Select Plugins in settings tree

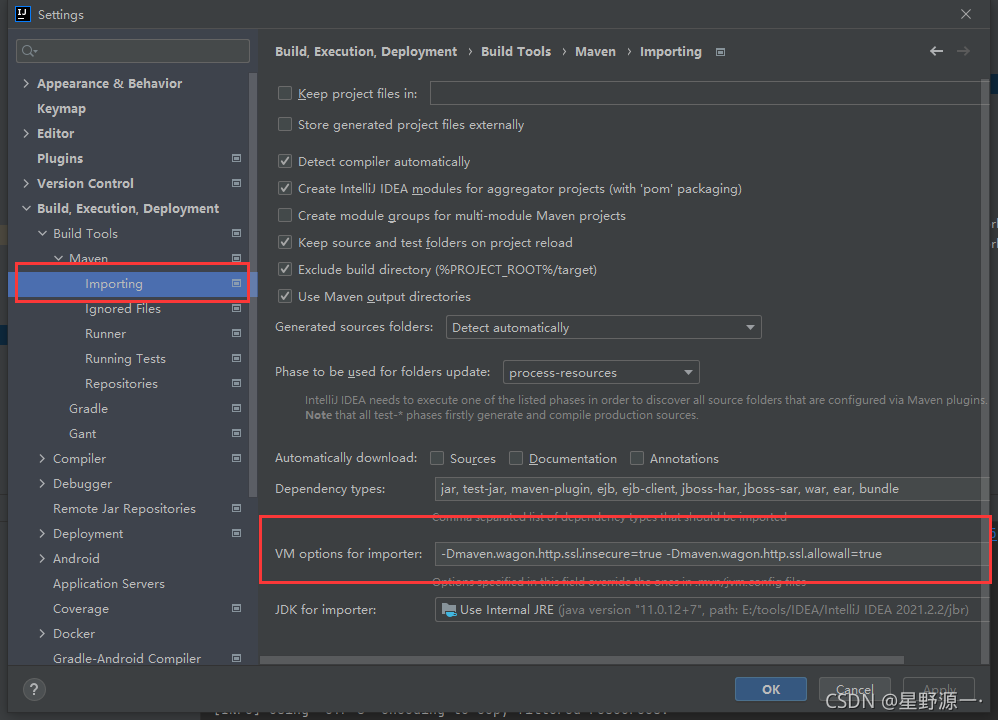pos(60,159)
